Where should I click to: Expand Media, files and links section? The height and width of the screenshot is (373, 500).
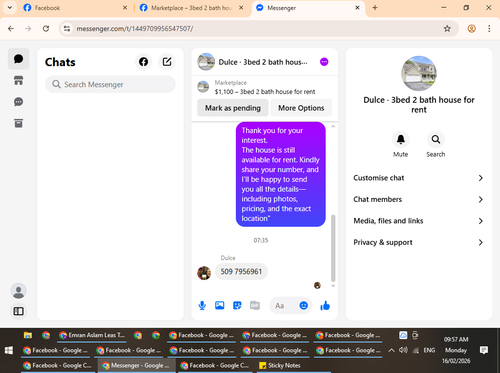pos(419,221)
